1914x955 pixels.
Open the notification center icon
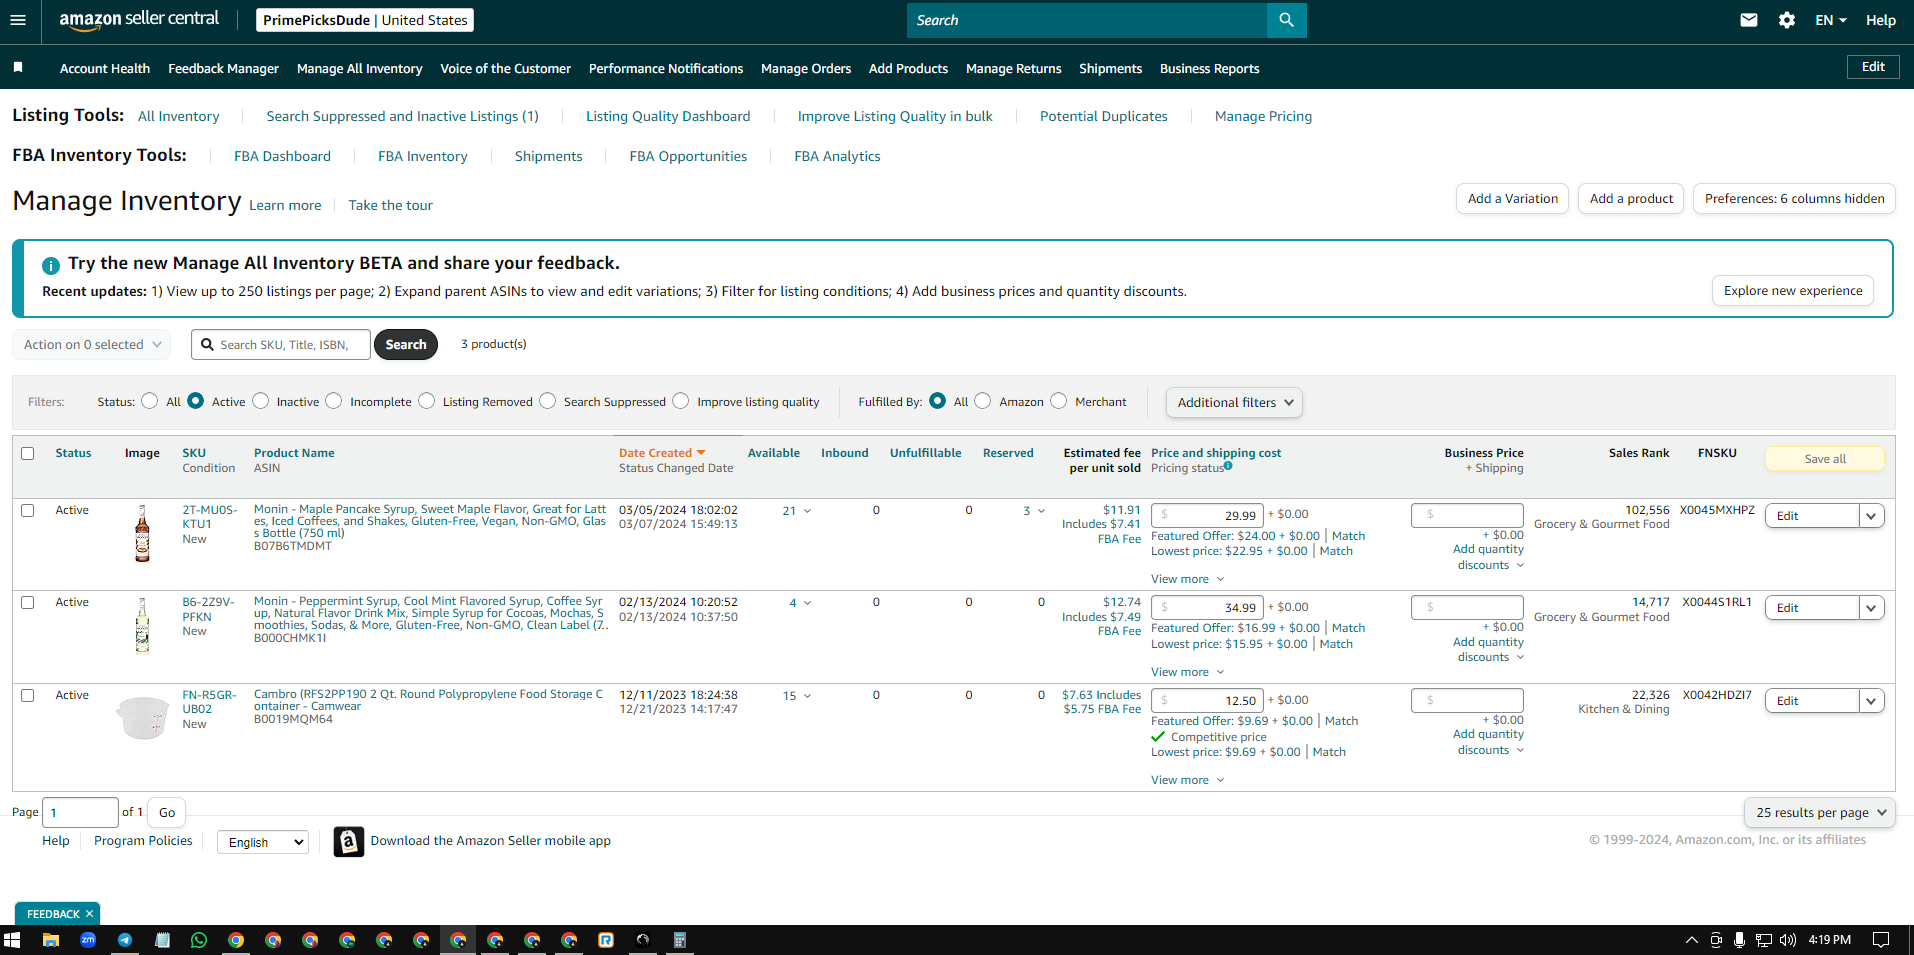point(1881,940)
